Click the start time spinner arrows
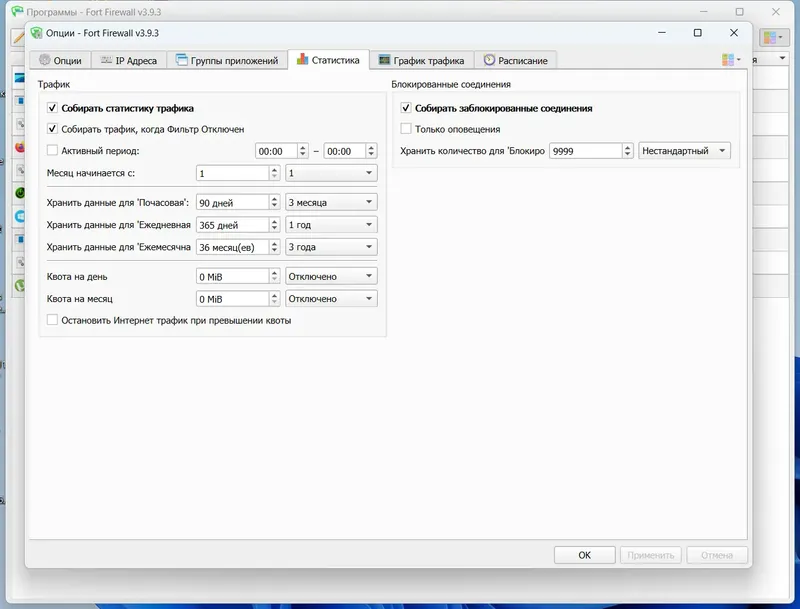 pos(303,151)
